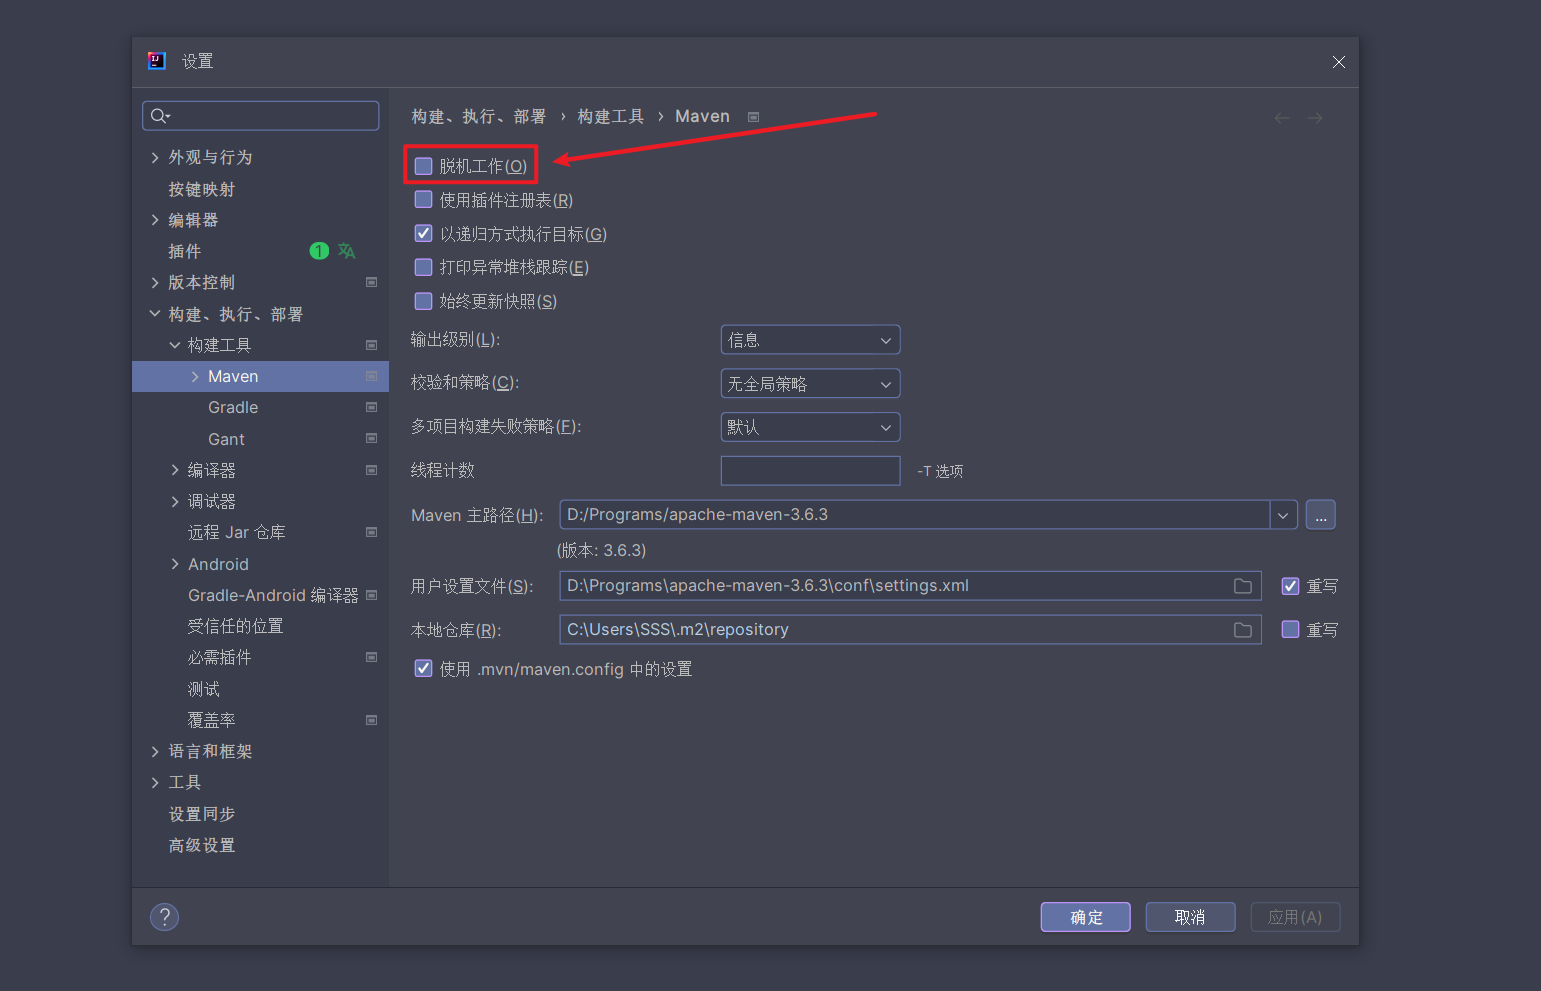The width and height of the screenshot is (1541, 991).
Task: Expand the 语言和框架 tree node
Action: click(x=155, y=751)
